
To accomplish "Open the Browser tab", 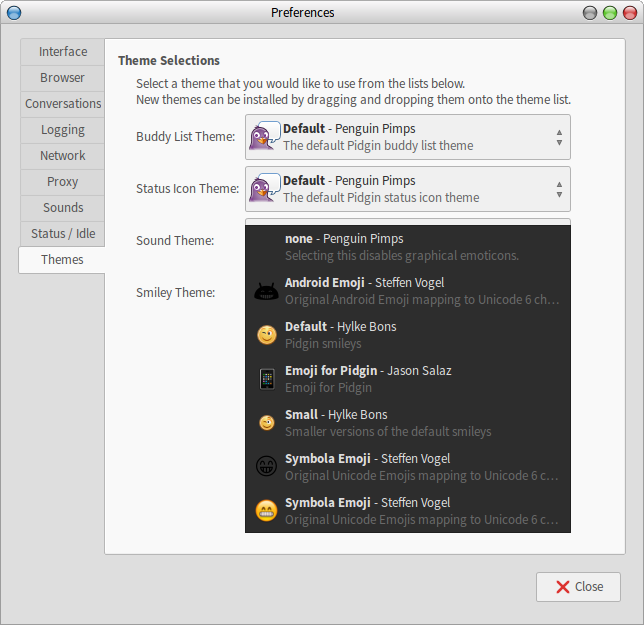I will pos(63,78).
